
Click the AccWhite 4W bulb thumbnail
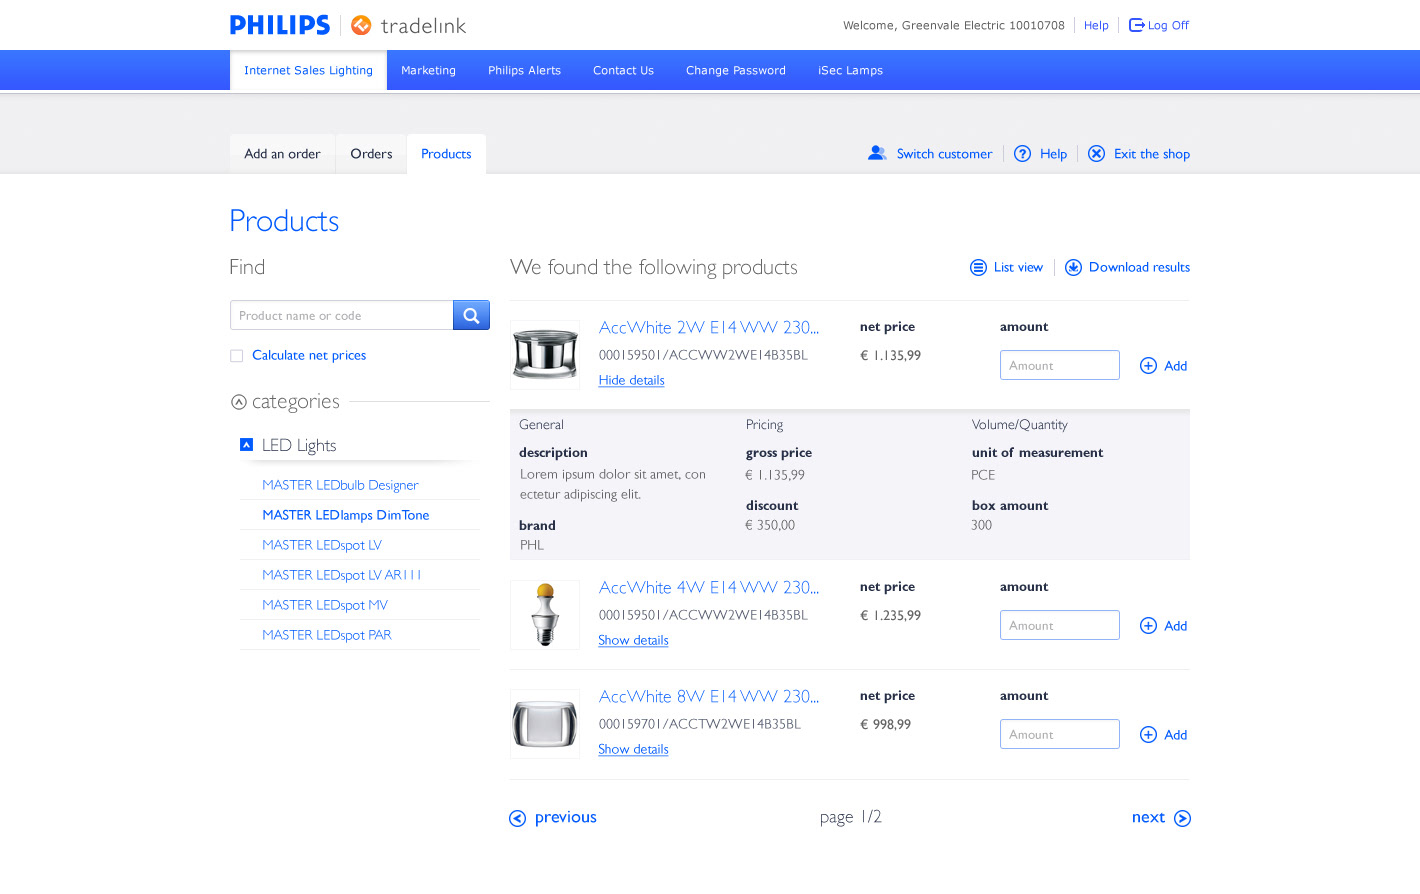pos(545,615)
